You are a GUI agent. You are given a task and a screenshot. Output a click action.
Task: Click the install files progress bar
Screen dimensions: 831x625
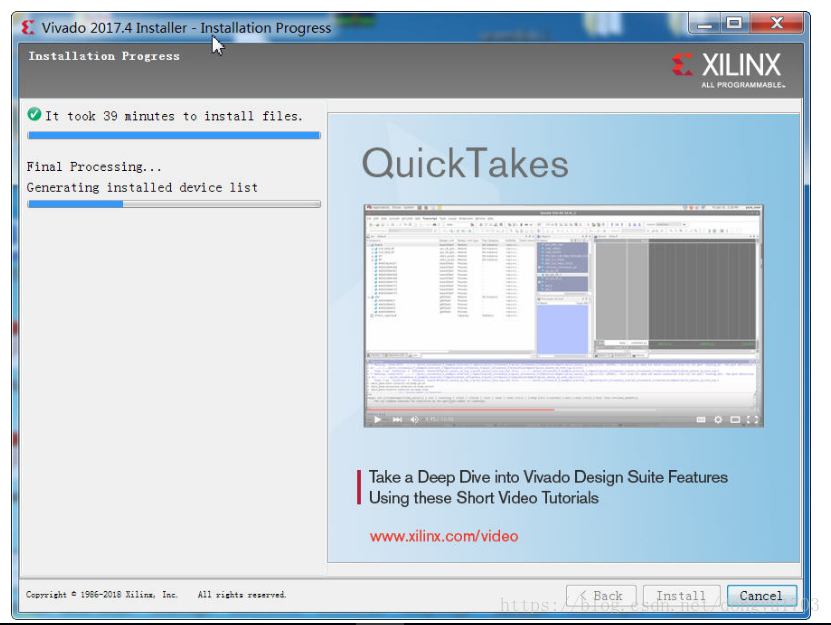coord(174,135)
